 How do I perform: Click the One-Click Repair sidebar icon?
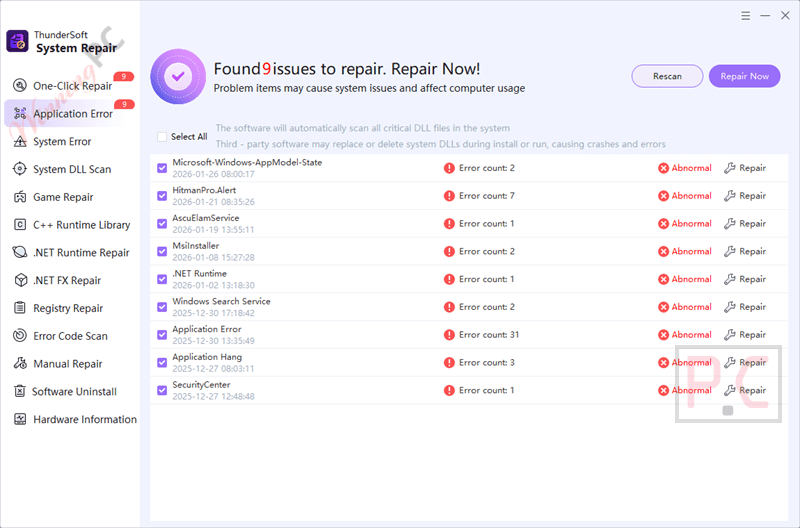tap(19, 85)
